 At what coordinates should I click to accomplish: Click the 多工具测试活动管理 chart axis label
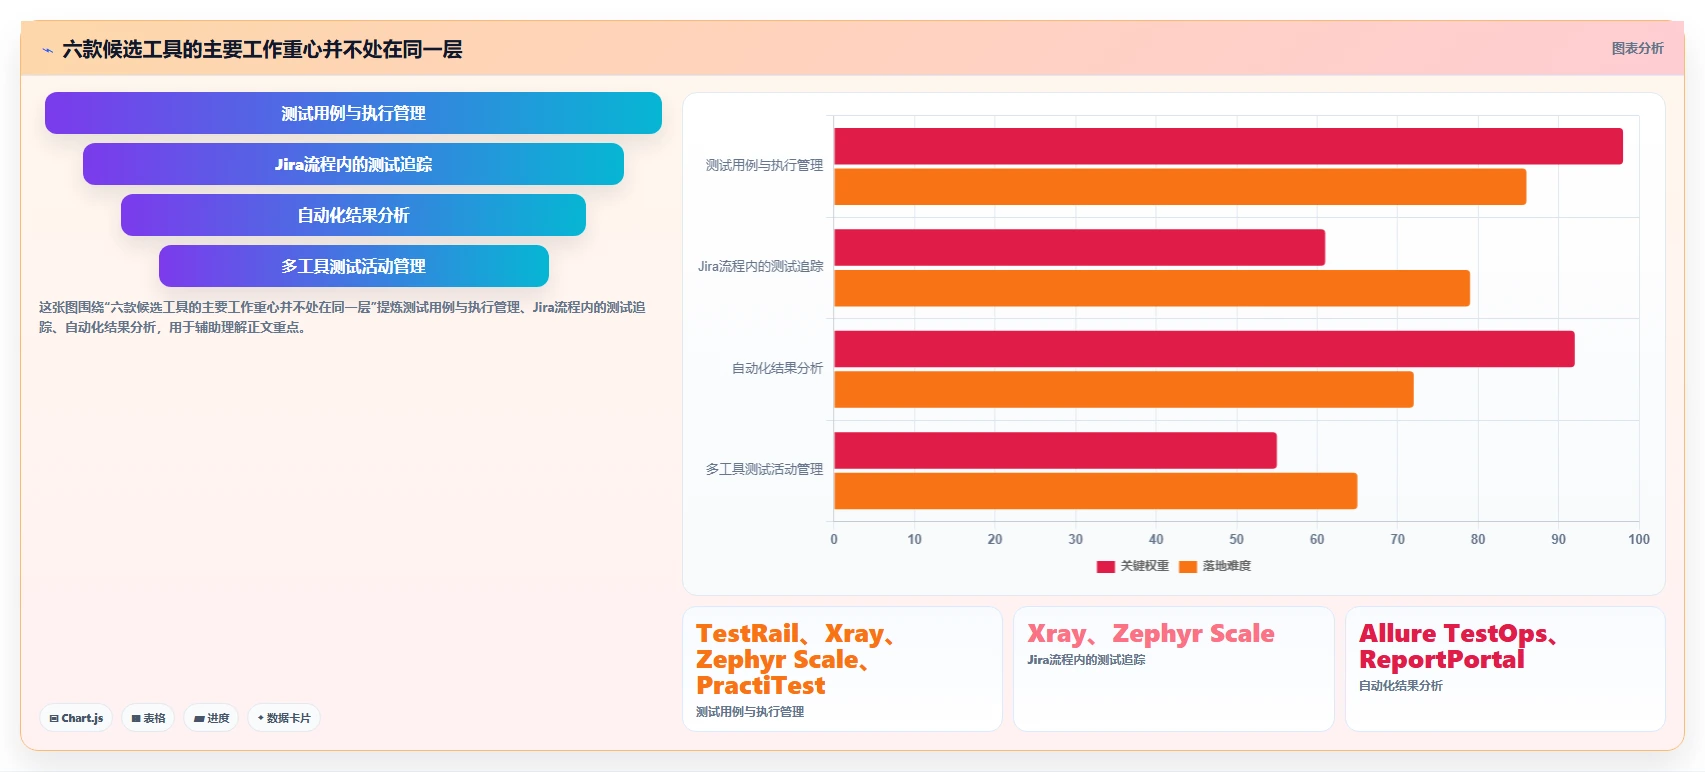point(764,469)
